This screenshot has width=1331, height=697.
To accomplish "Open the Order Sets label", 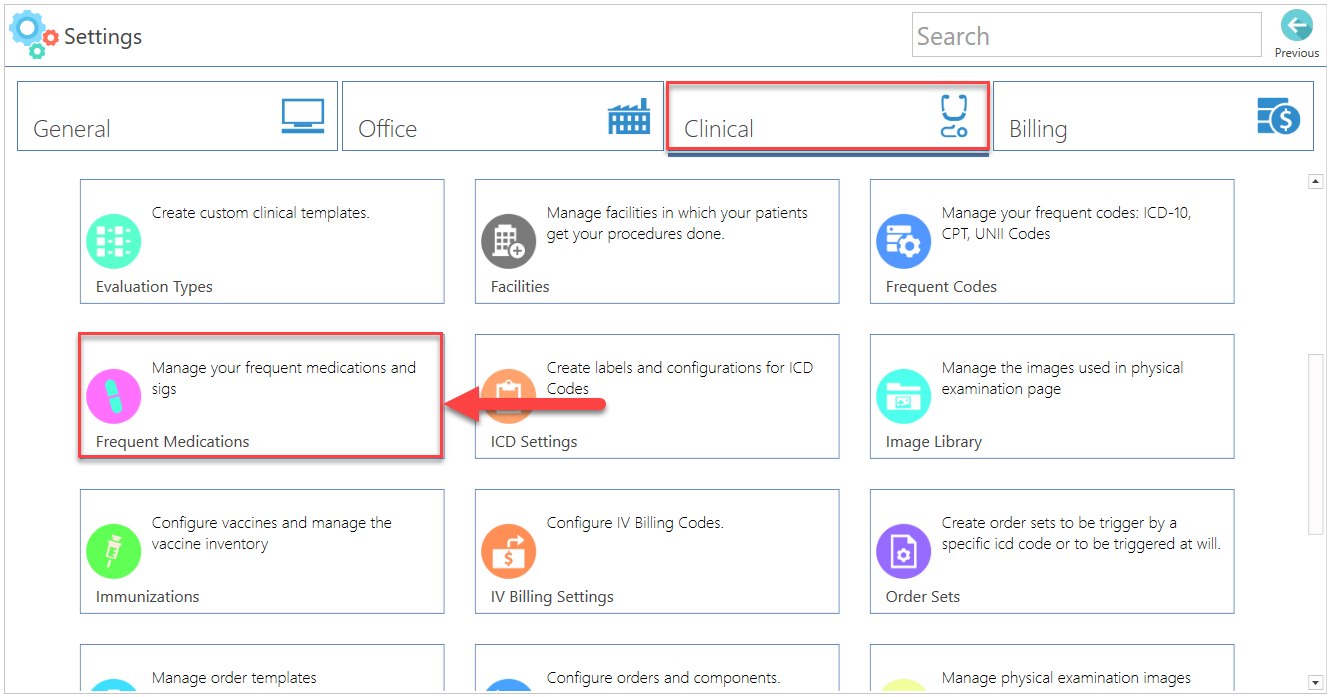I will 923,597.
